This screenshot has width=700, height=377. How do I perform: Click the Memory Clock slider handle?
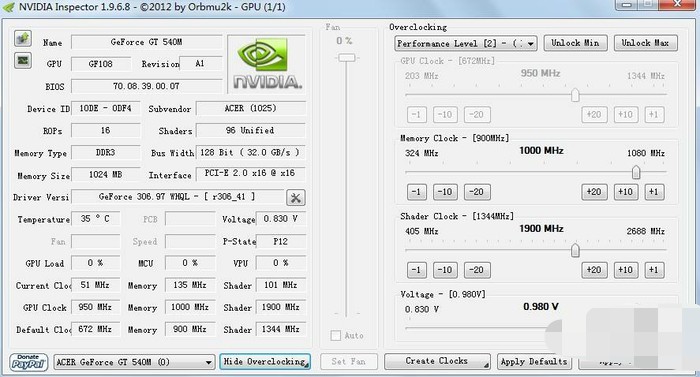tap(636, 172)
